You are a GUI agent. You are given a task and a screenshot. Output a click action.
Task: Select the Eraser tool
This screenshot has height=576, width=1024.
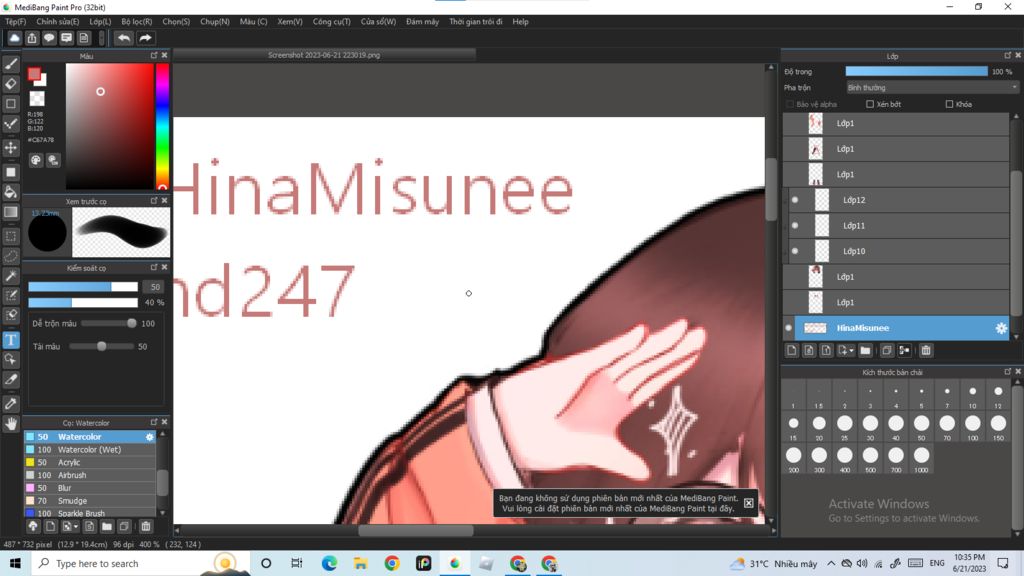11,84
